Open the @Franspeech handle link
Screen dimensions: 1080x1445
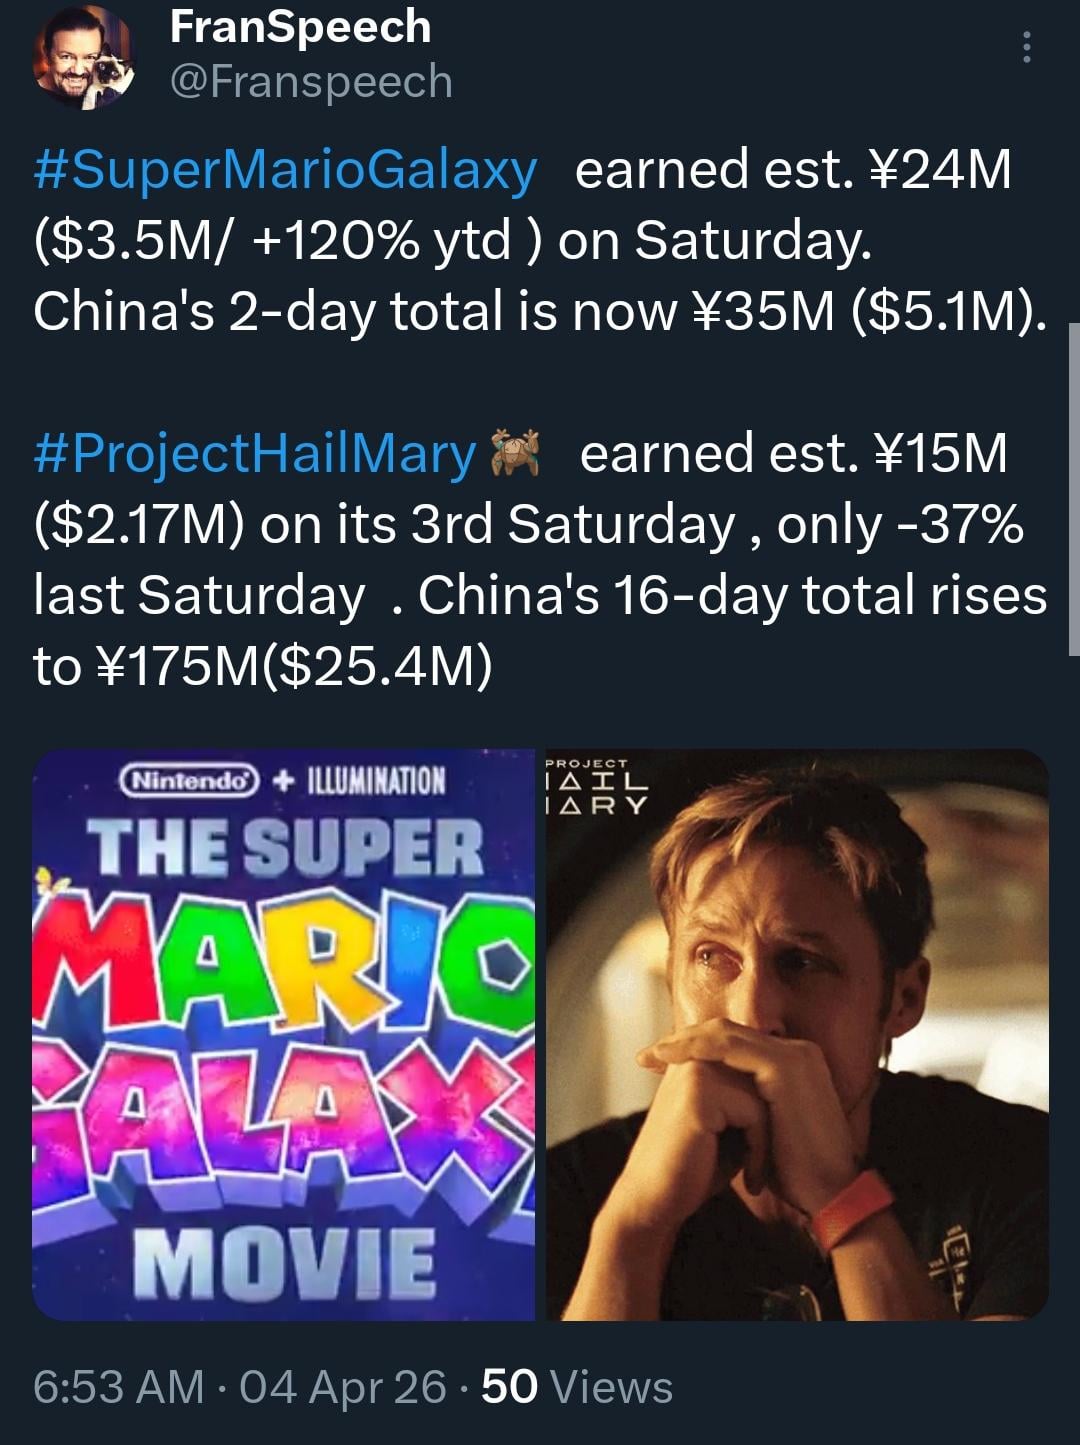(311, 81)
